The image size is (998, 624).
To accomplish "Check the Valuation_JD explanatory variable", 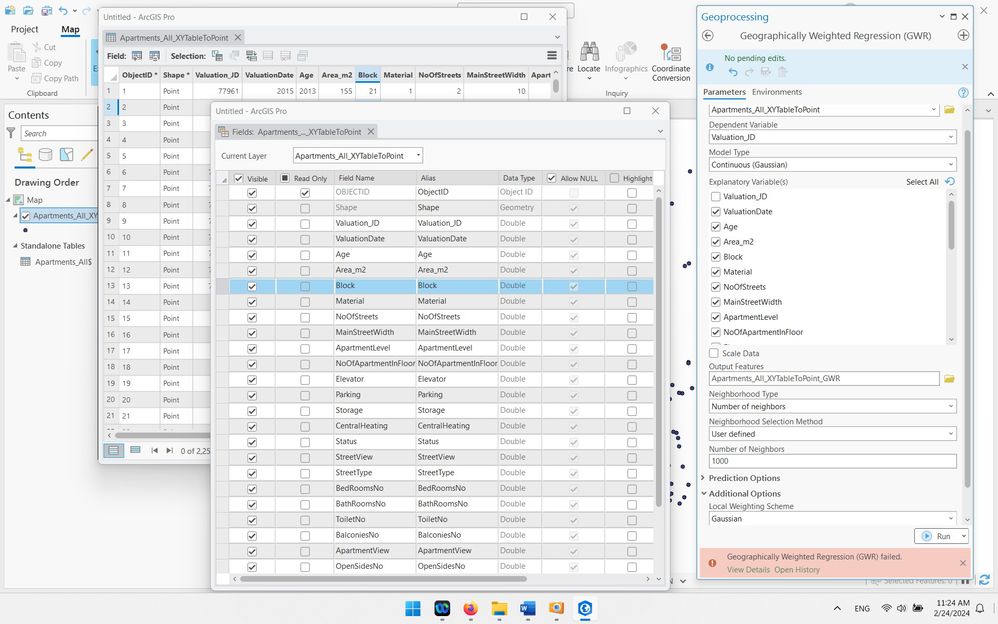I will 715,197.
